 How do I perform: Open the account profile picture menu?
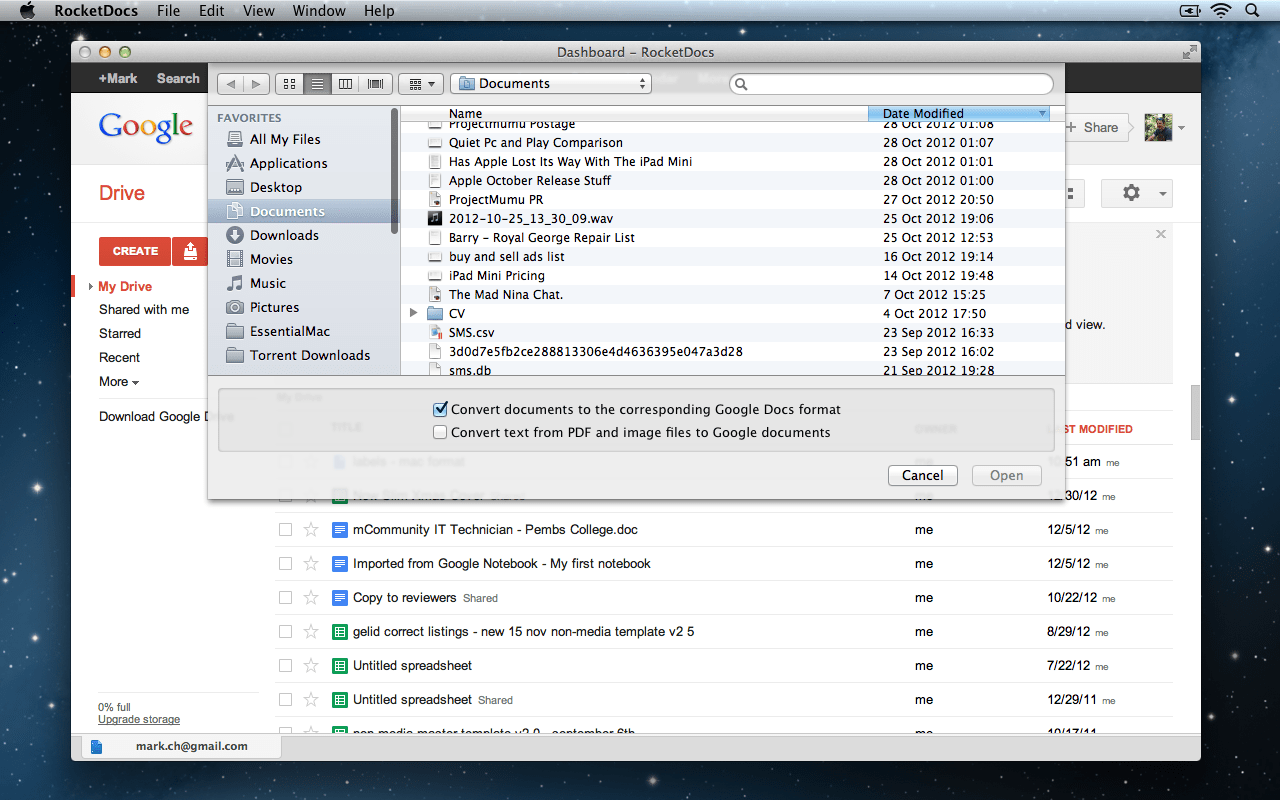pyautogui.click(x=1158, y=127)
